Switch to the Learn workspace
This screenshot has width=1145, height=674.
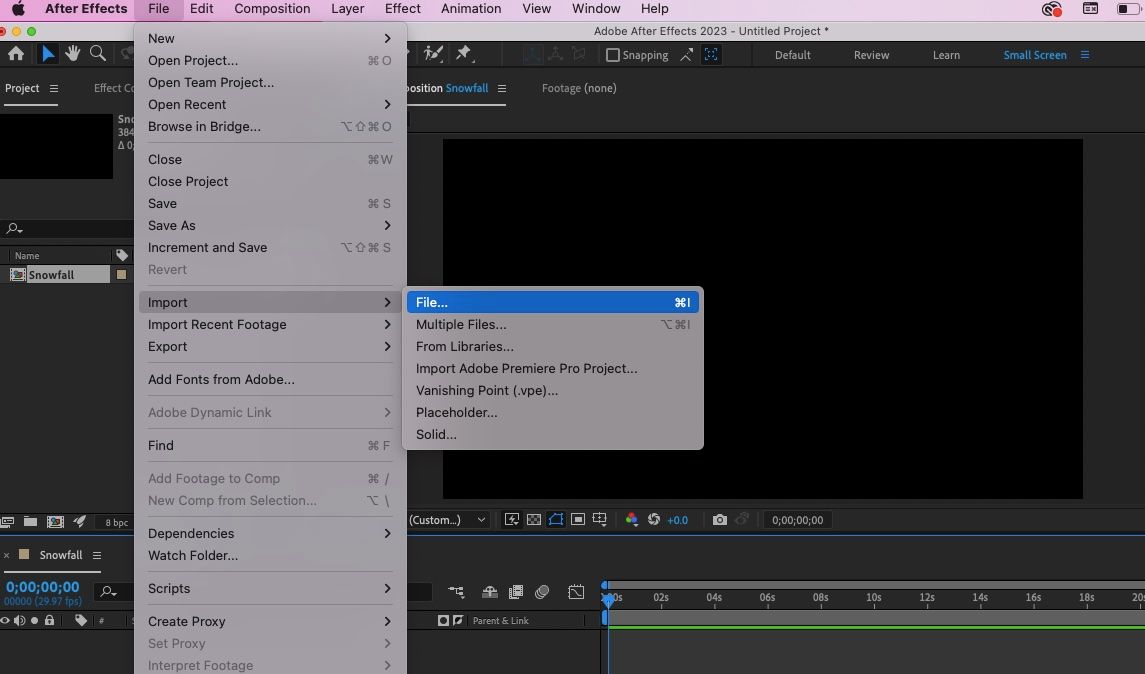click(946, 55)
